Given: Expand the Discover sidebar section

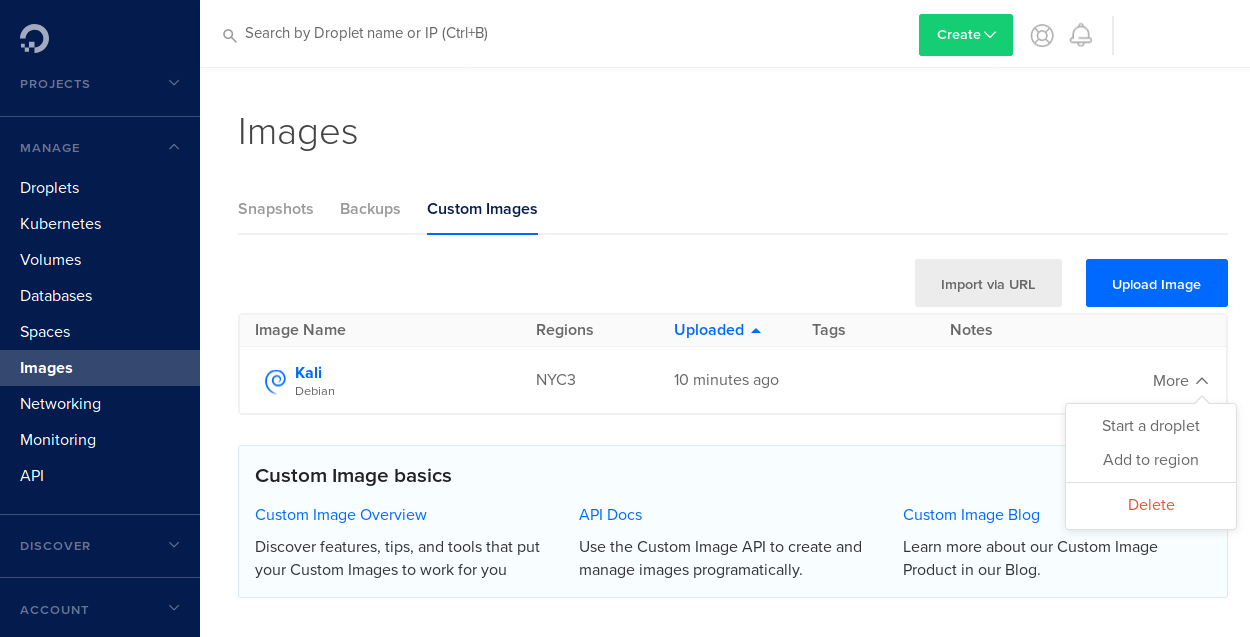Looking at the screenshot, I should (174, 545).
